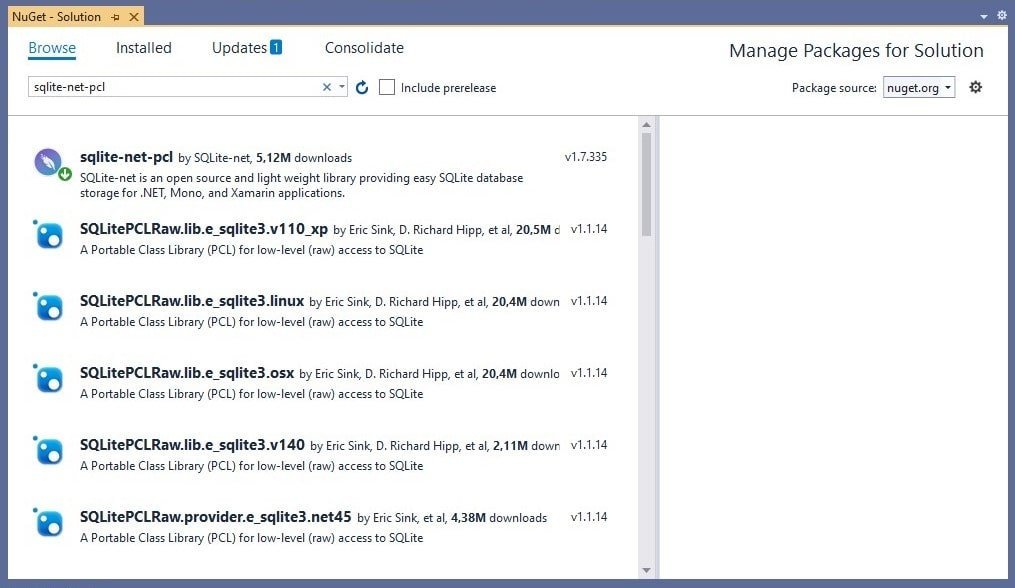Refresh the package search results
The width and height of the screenshot is (1015, 588).
point(362,87)
